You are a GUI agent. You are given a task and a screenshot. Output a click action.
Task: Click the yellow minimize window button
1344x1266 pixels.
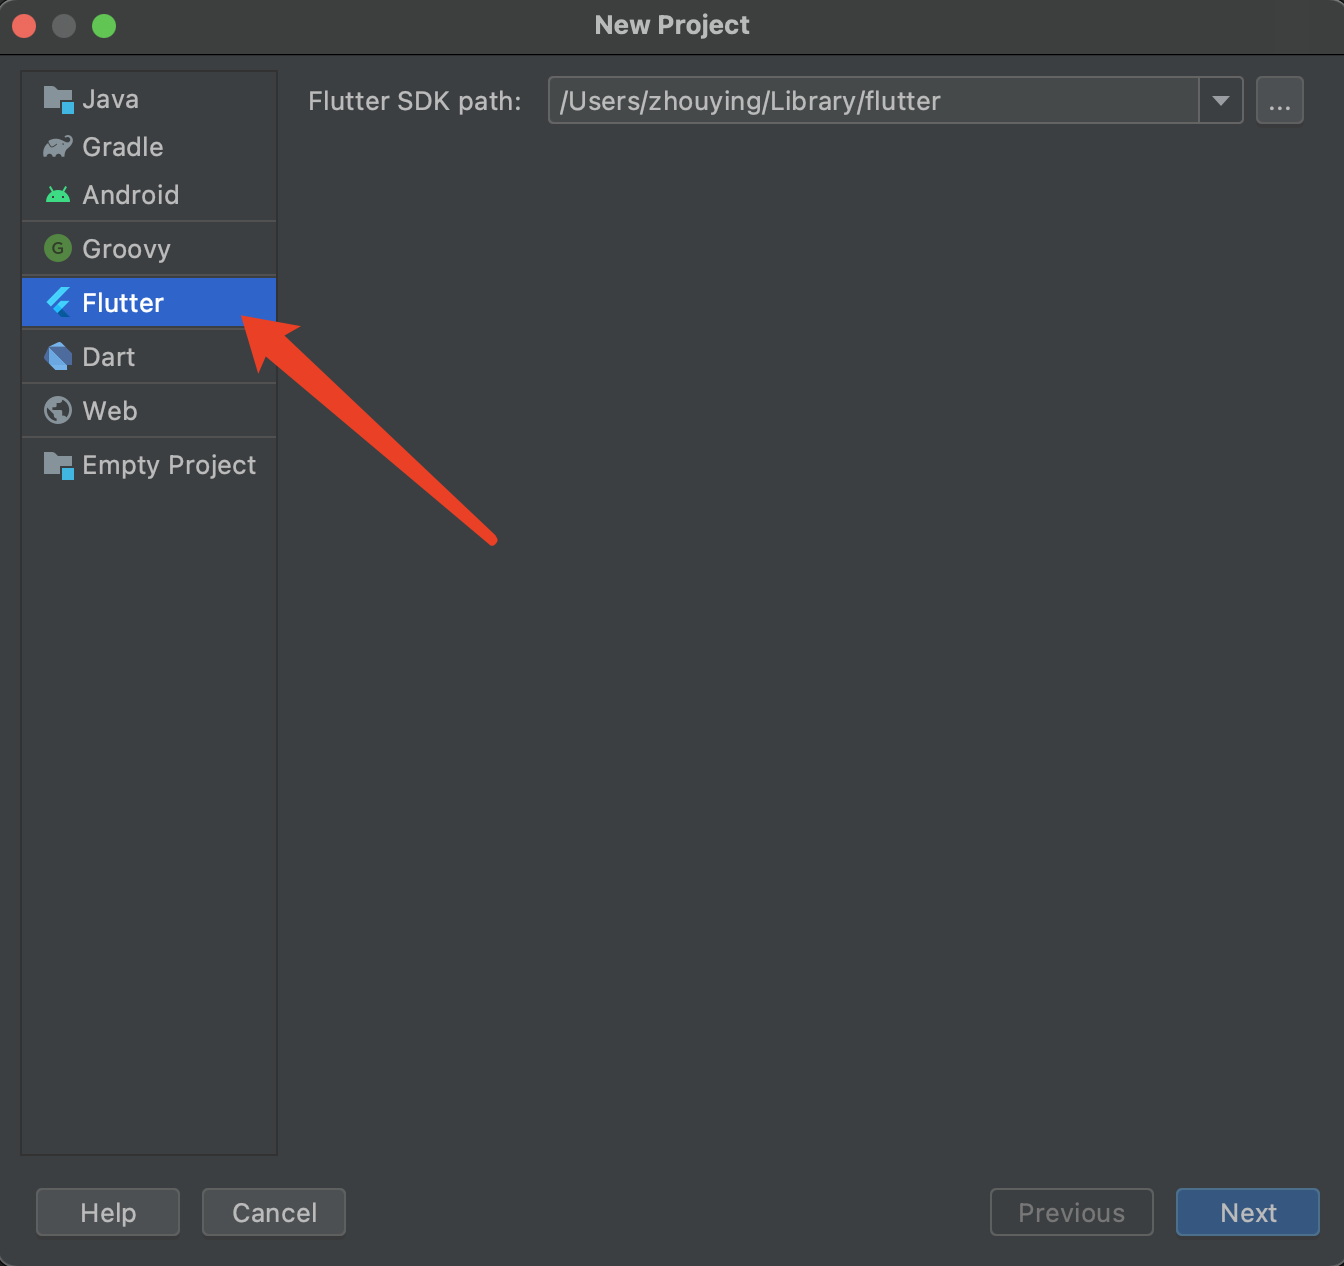[64, 26]
